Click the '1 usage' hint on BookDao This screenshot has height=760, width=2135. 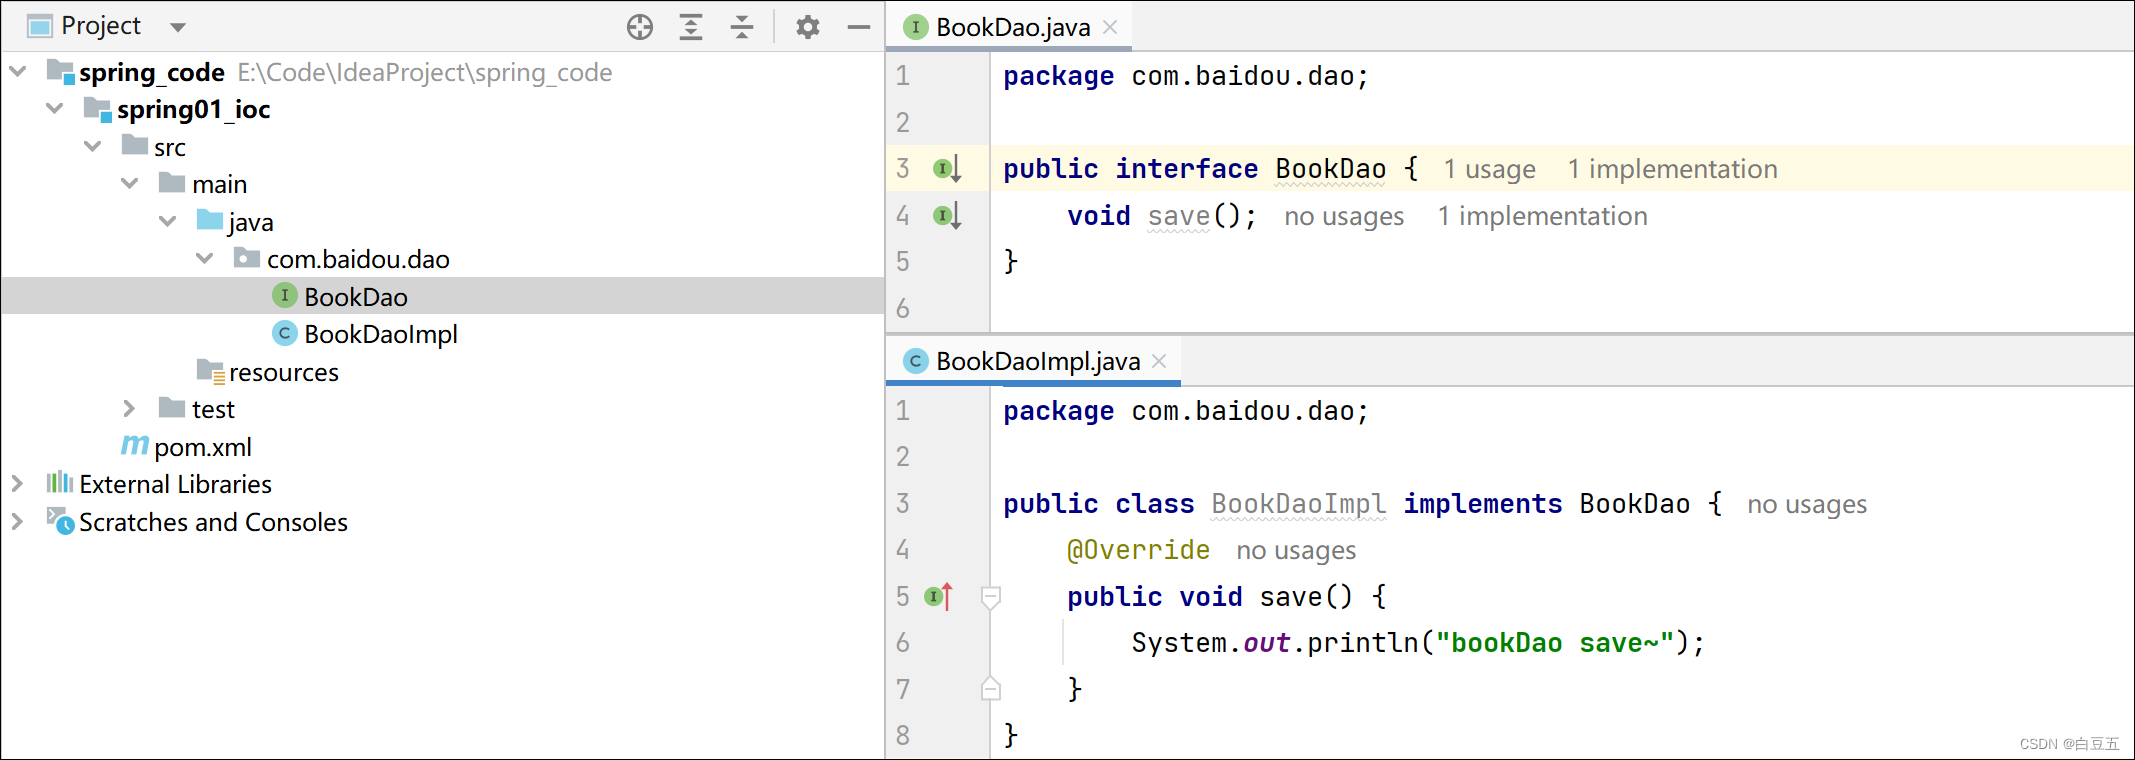click(x=1489, y=169)
